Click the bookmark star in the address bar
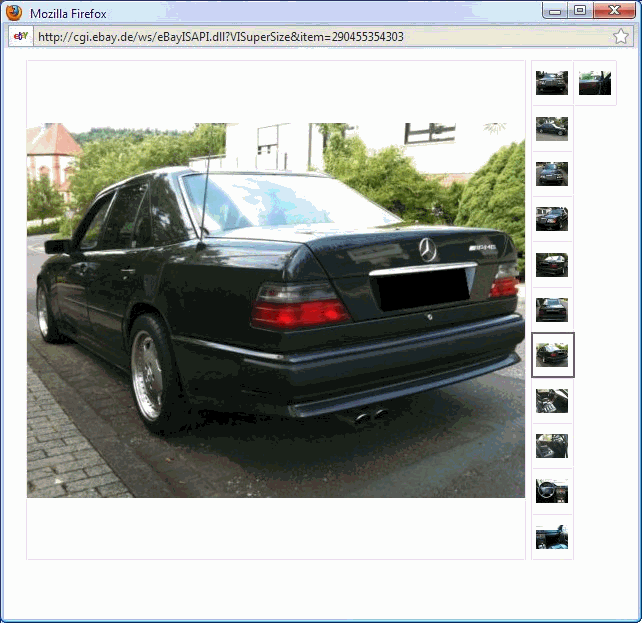The height and width of the screenshot is (623, 642). (x=620, y=37)
